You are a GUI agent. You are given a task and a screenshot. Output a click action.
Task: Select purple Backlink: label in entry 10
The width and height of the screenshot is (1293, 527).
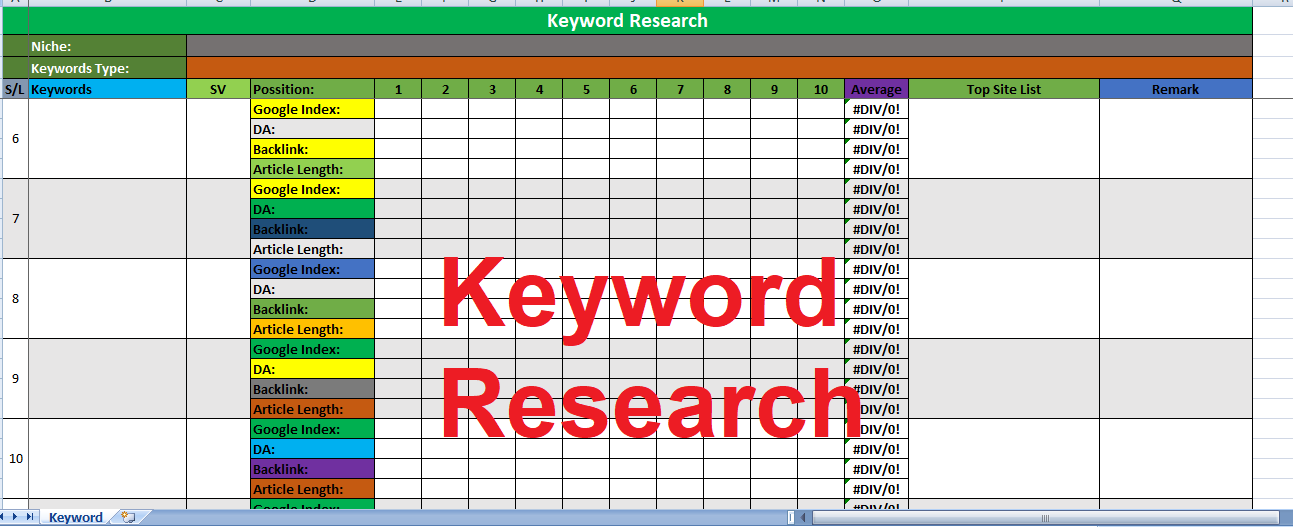pyautogui.click(x=312, y=469)
